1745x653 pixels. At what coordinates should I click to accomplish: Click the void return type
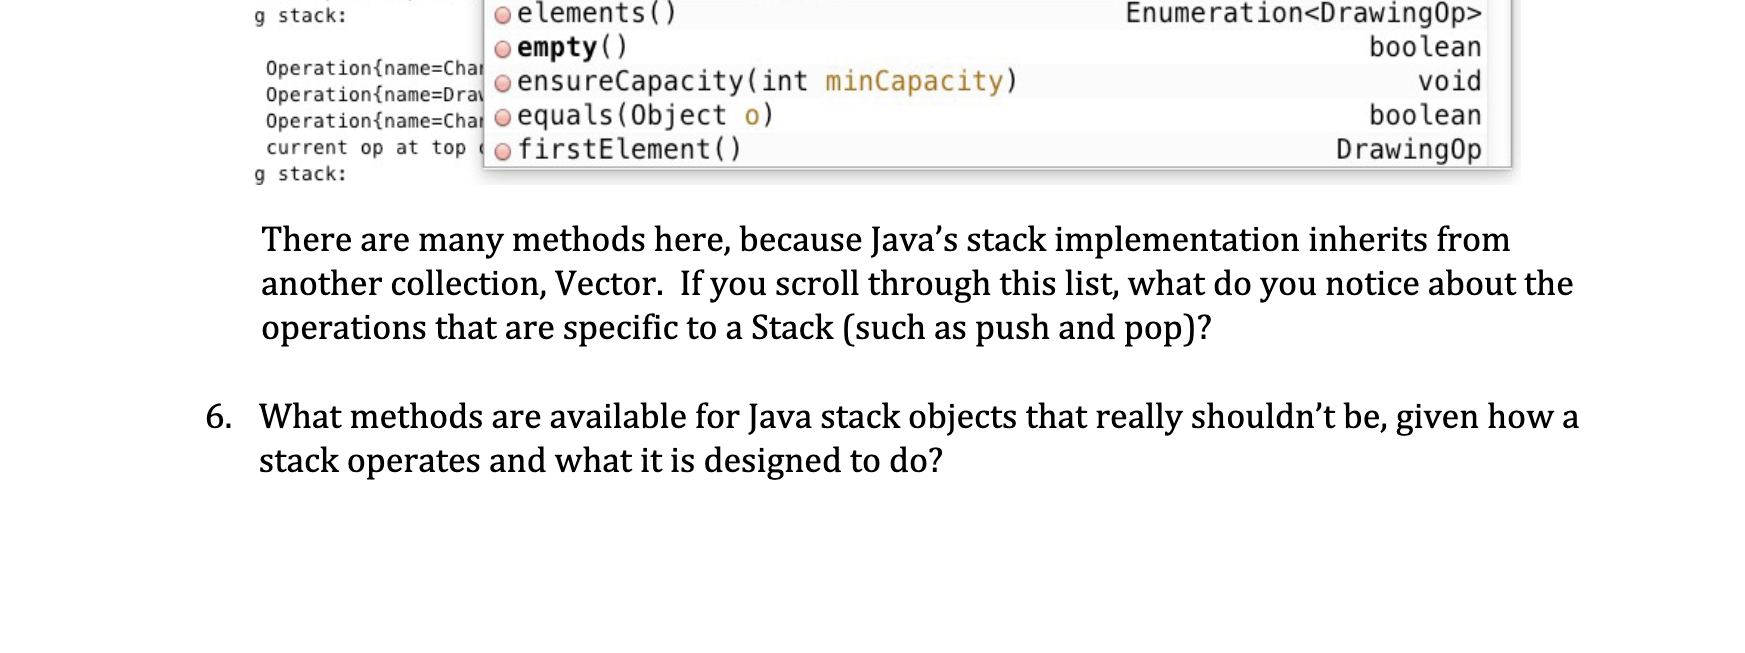coord(1449,81)
